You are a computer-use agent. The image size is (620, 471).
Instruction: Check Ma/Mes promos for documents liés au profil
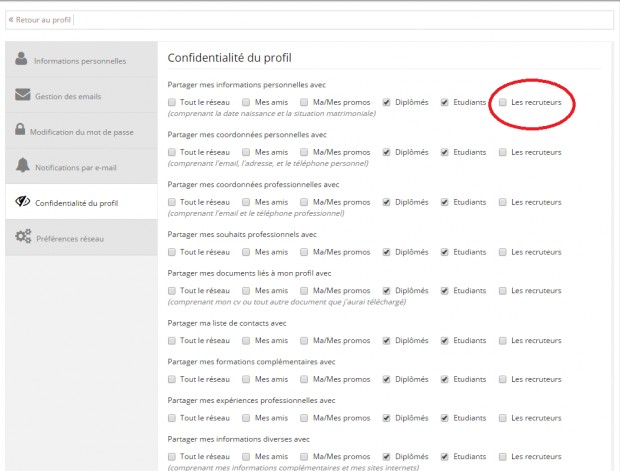point(304,291)
